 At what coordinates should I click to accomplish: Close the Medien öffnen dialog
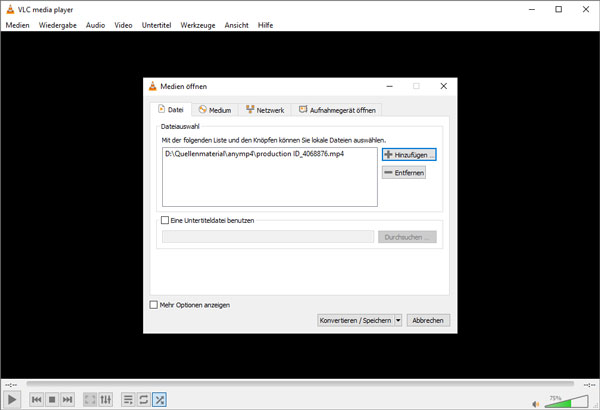tap(443, 86)
